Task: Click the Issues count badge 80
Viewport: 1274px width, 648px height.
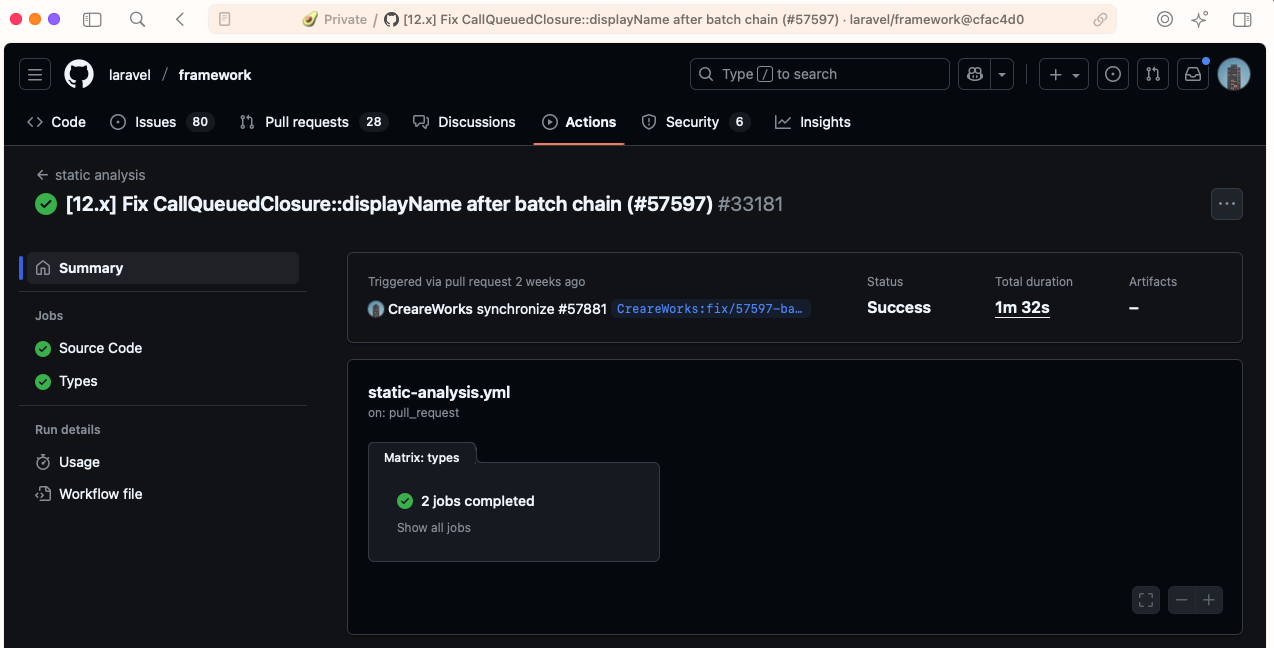Action: (200, 122)
